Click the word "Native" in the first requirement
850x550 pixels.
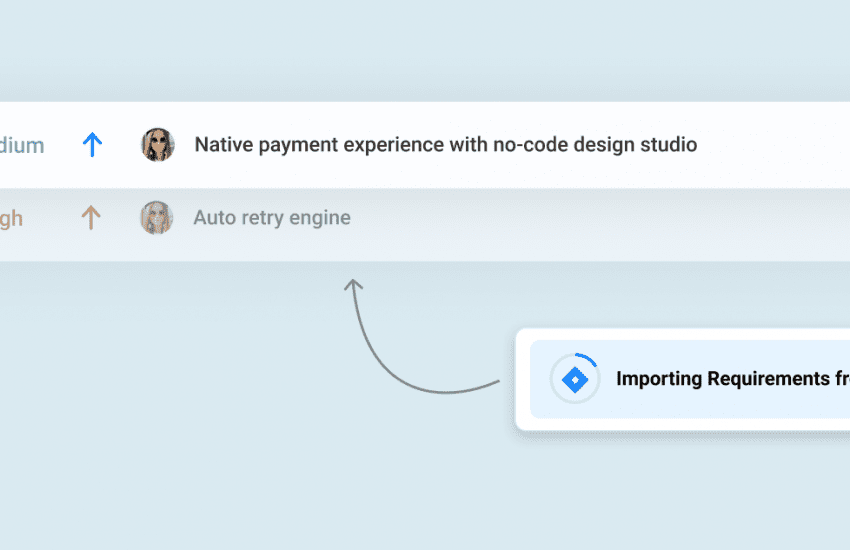226,145
